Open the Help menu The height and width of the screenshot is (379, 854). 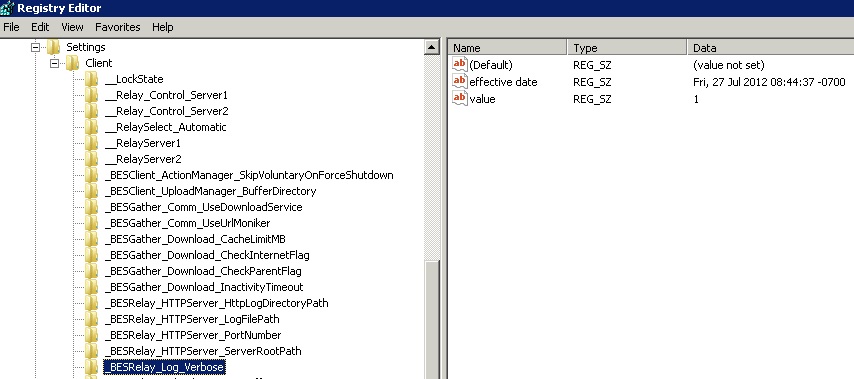(x=162, y=27)
